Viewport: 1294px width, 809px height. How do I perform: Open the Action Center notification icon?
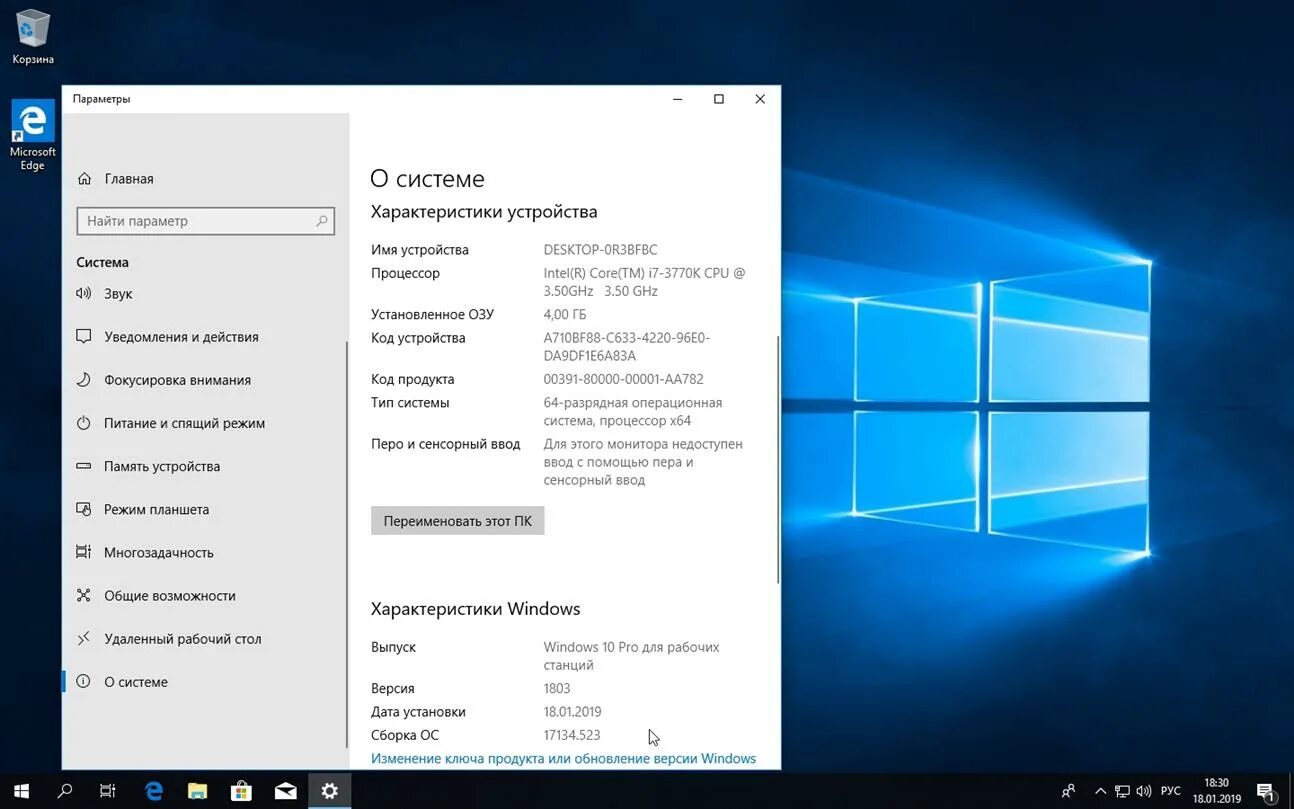pos(1265,791)
